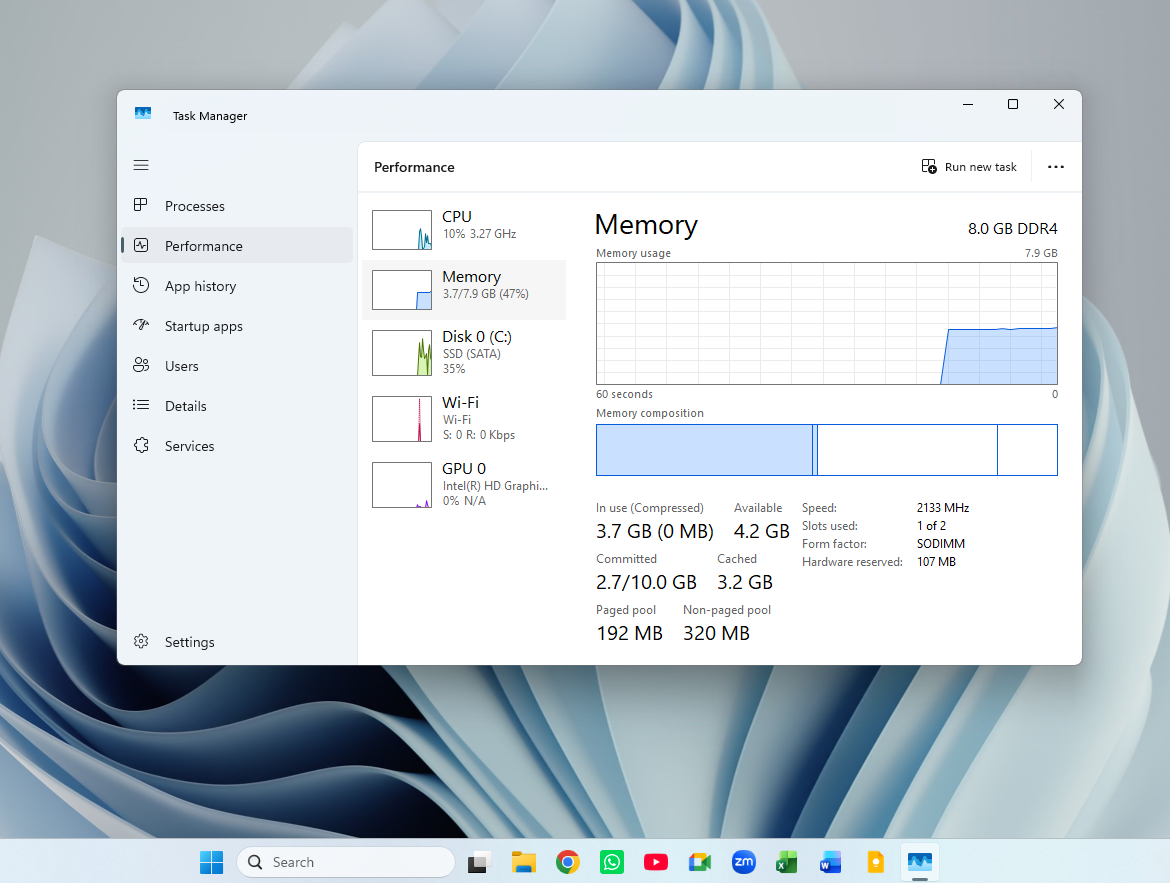Open the Users page label

[181, 366]
